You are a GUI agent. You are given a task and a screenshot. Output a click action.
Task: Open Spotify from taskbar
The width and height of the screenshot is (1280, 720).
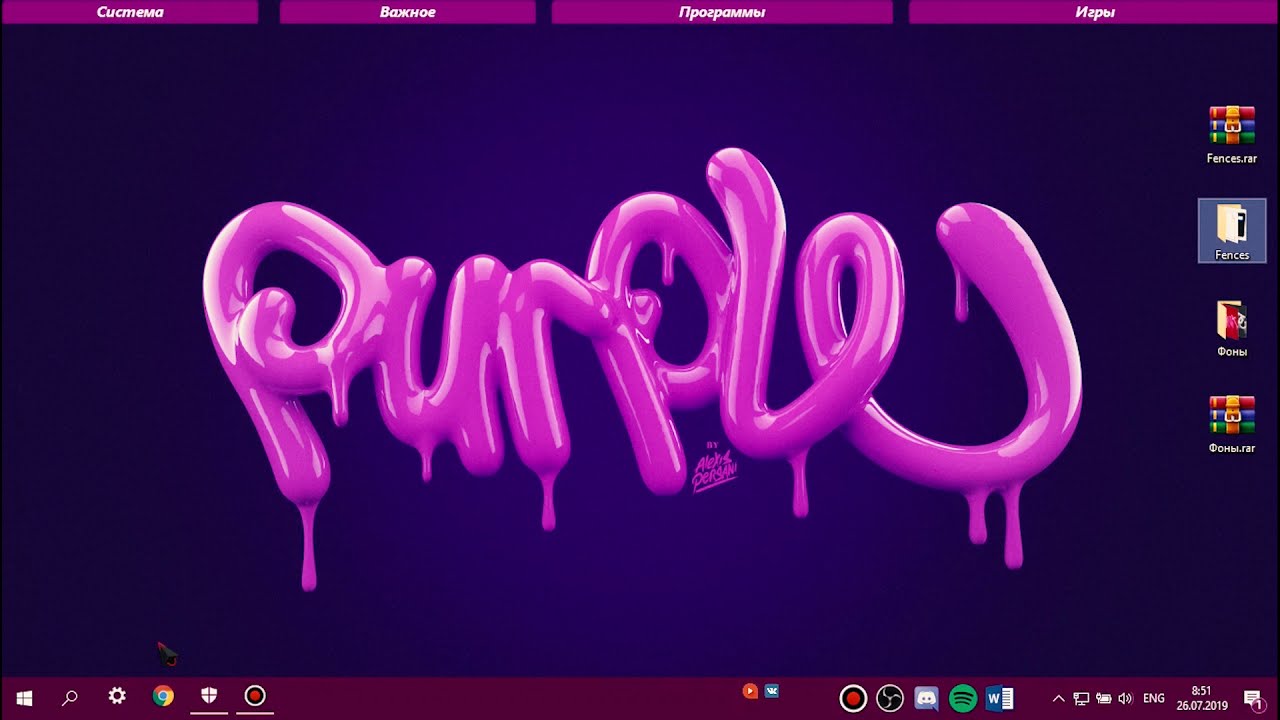tap(963, 698)
